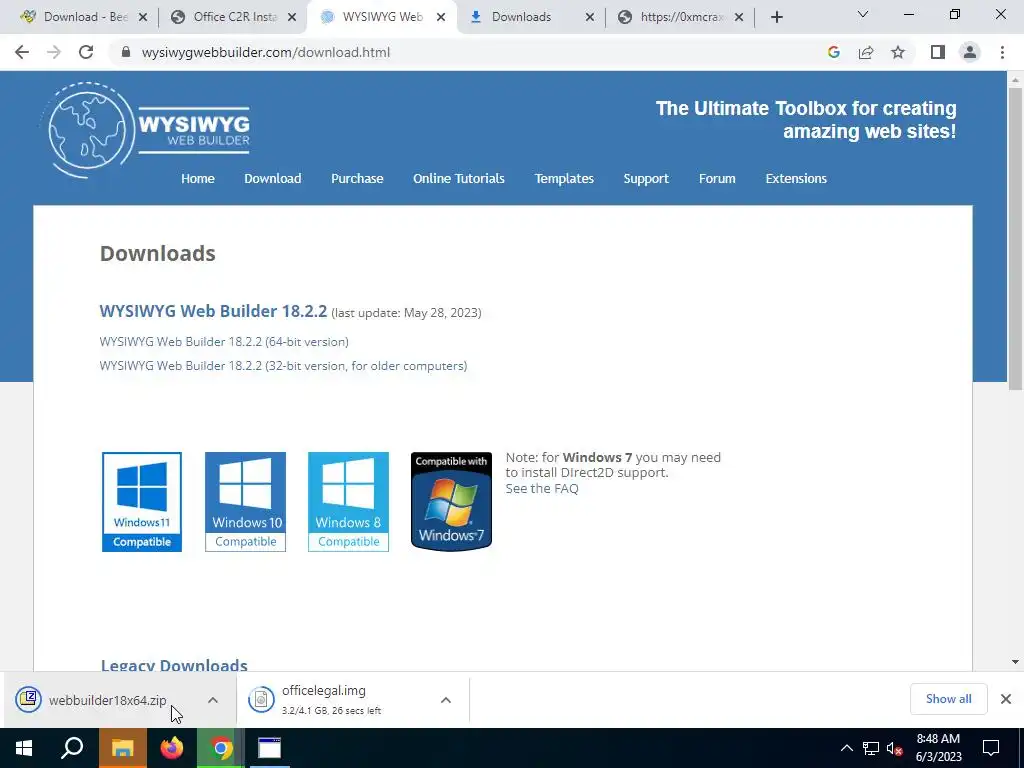Download the 32-bit version link
The height and width of the screenshot is (768, 1024).
pyautogui.click(x=283, y=366)
